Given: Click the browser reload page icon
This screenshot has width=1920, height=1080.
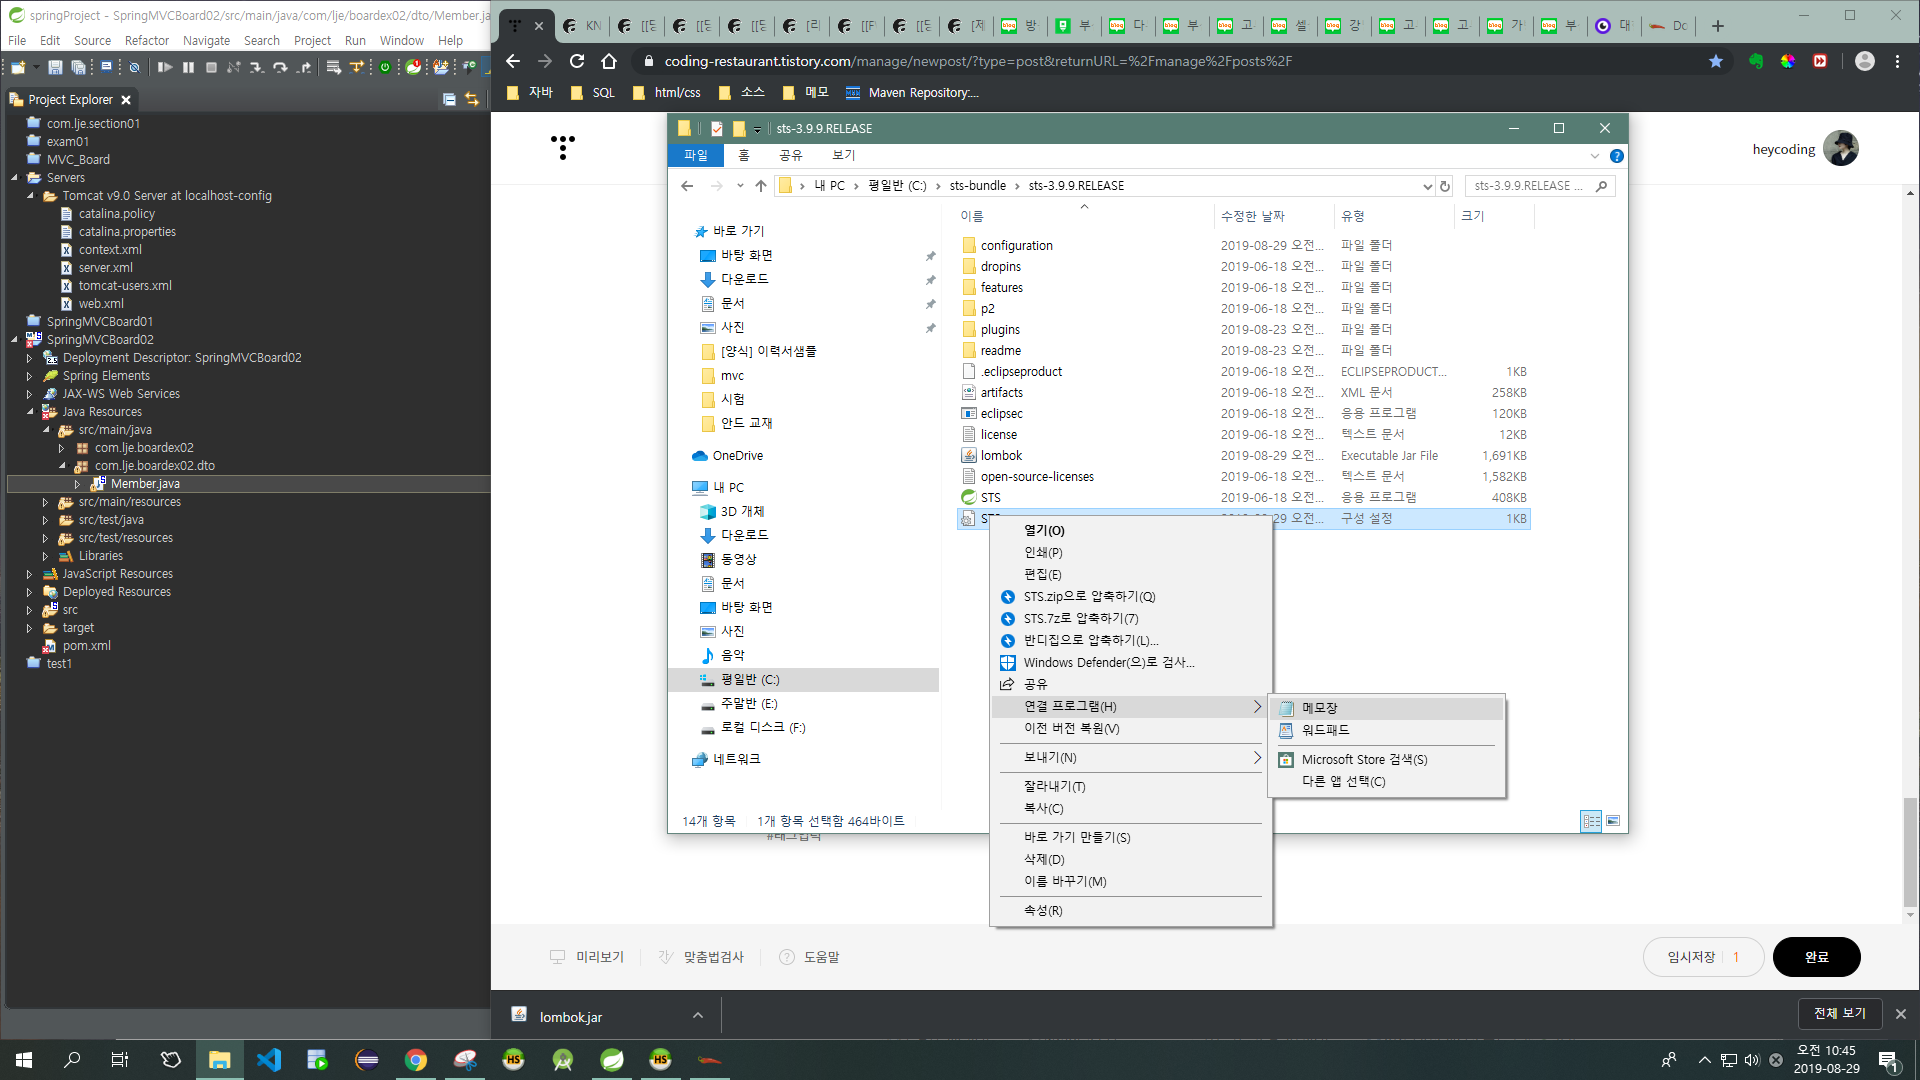Looking at the screenshot, I should (577, 61).
